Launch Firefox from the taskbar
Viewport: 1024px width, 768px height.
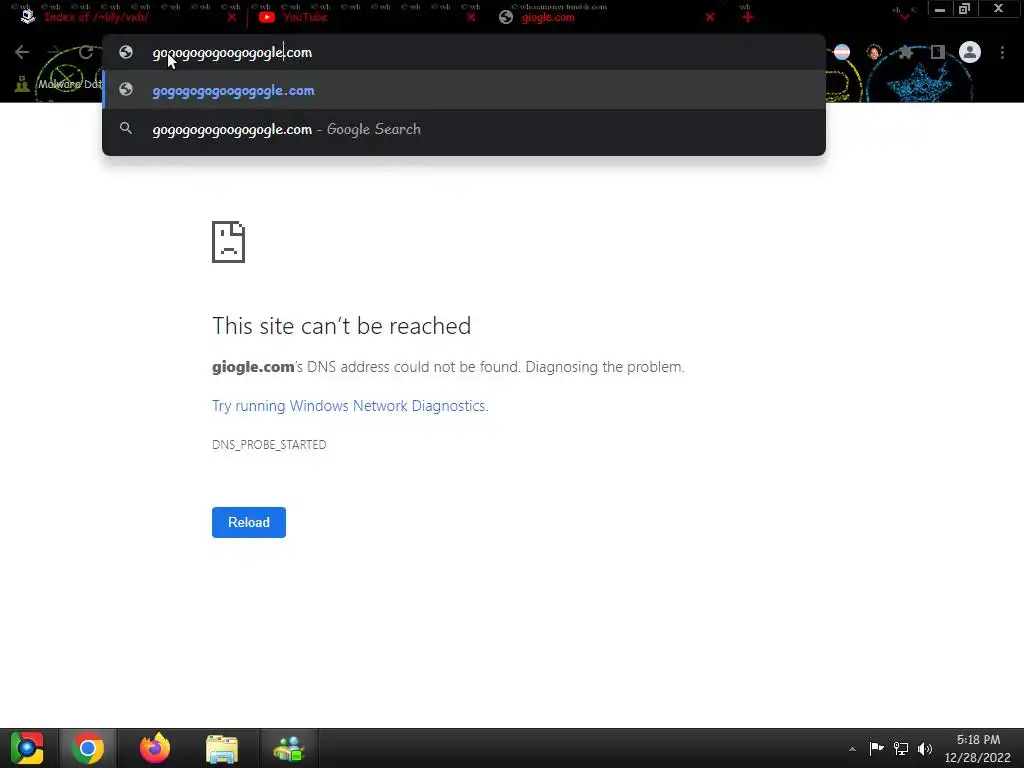click(x=155, y=748)
